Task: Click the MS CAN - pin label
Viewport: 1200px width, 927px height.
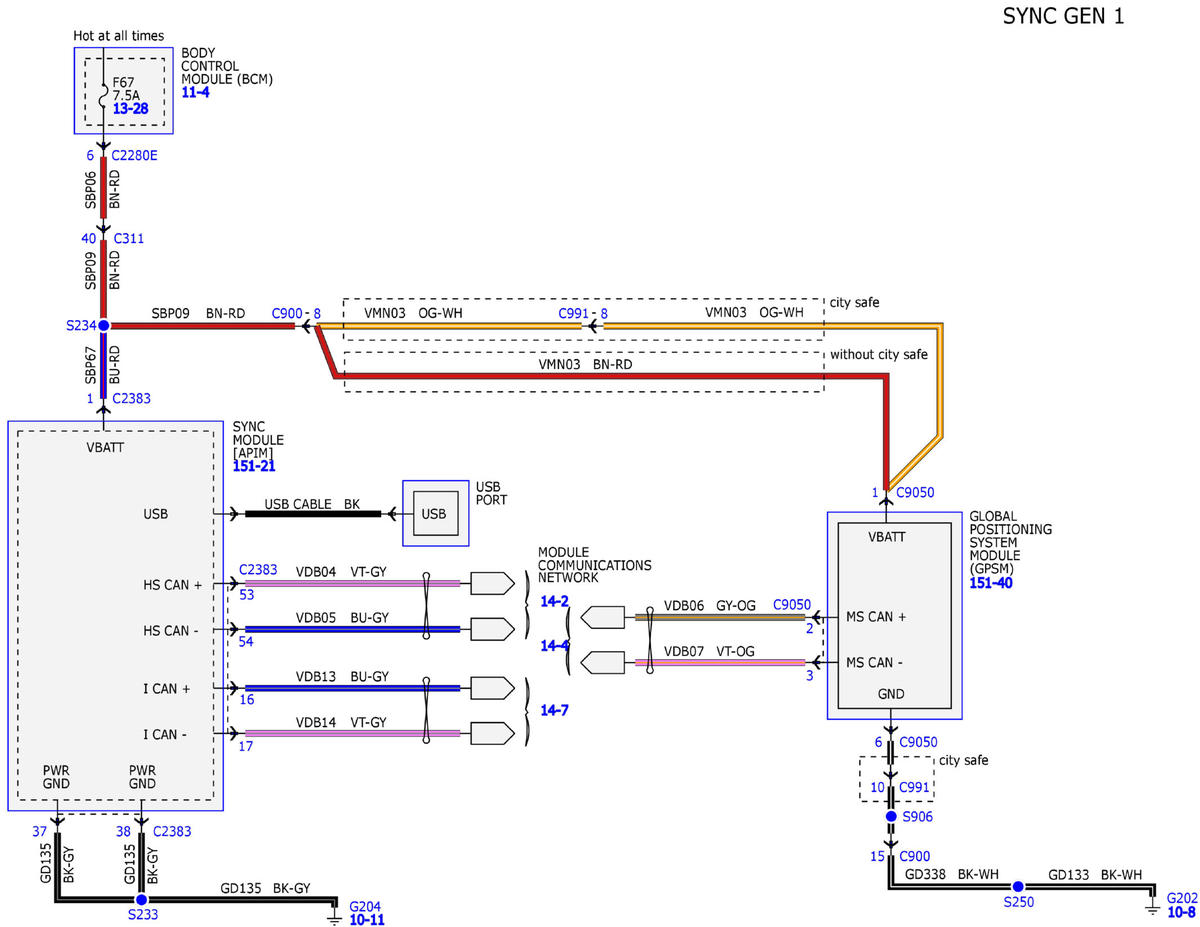Action: [874, 662]
